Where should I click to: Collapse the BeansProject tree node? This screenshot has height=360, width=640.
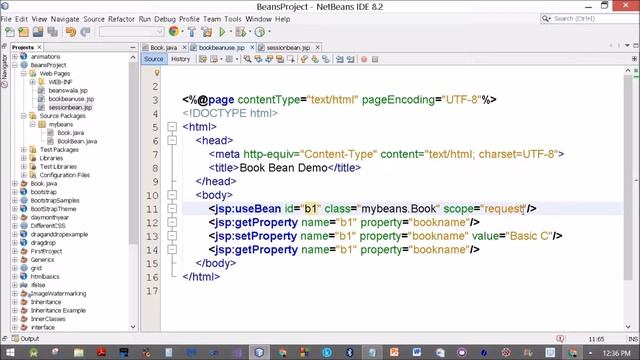tap(15, 65)
